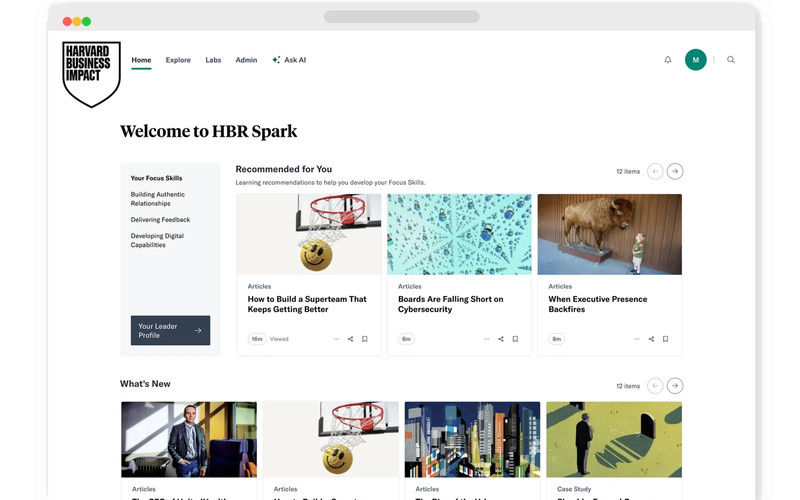This screenshot has height=500, width=800.
Task: Click the browser address bar
Action: coord(402,16)
